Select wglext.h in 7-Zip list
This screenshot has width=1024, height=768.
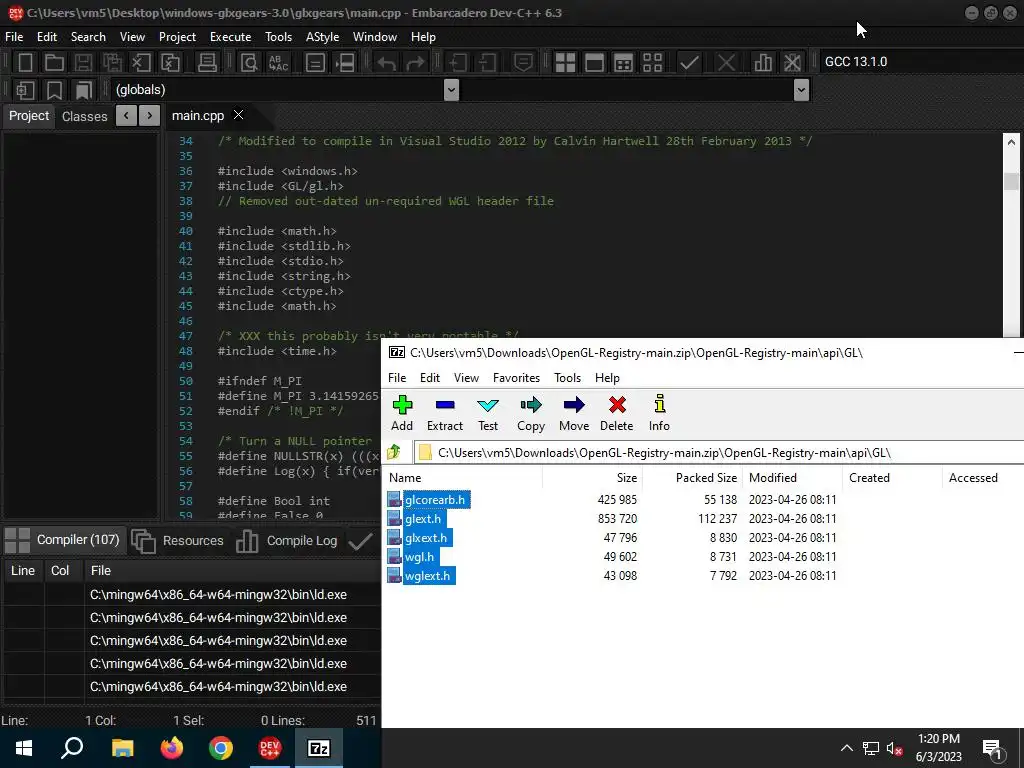[x=427, y=575]
